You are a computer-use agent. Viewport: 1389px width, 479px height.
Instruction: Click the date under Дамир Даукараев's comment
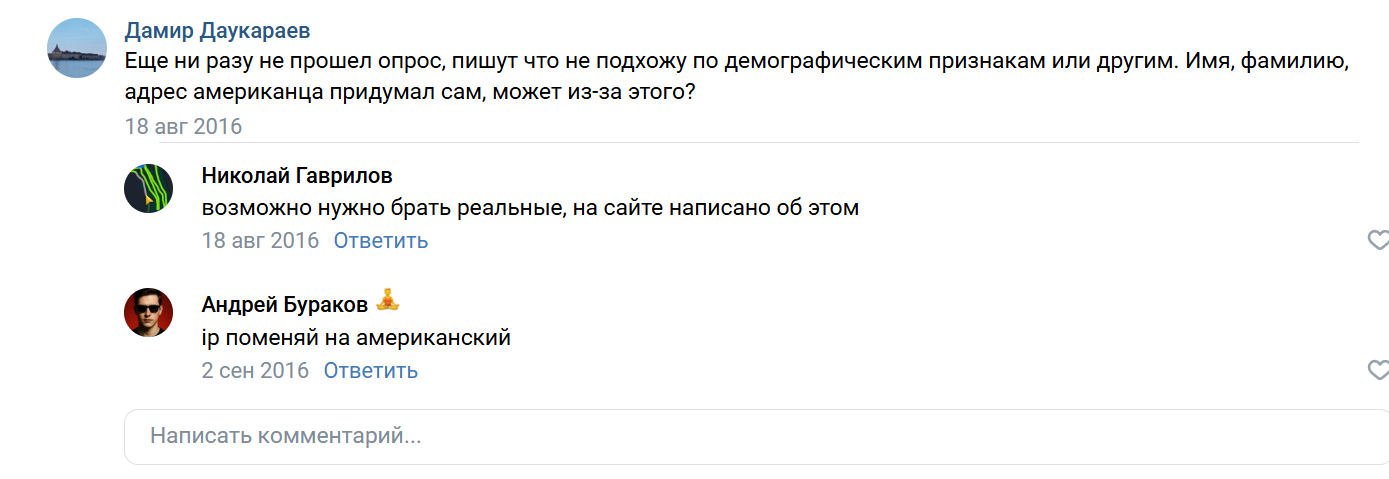click(x=183, y=127)
